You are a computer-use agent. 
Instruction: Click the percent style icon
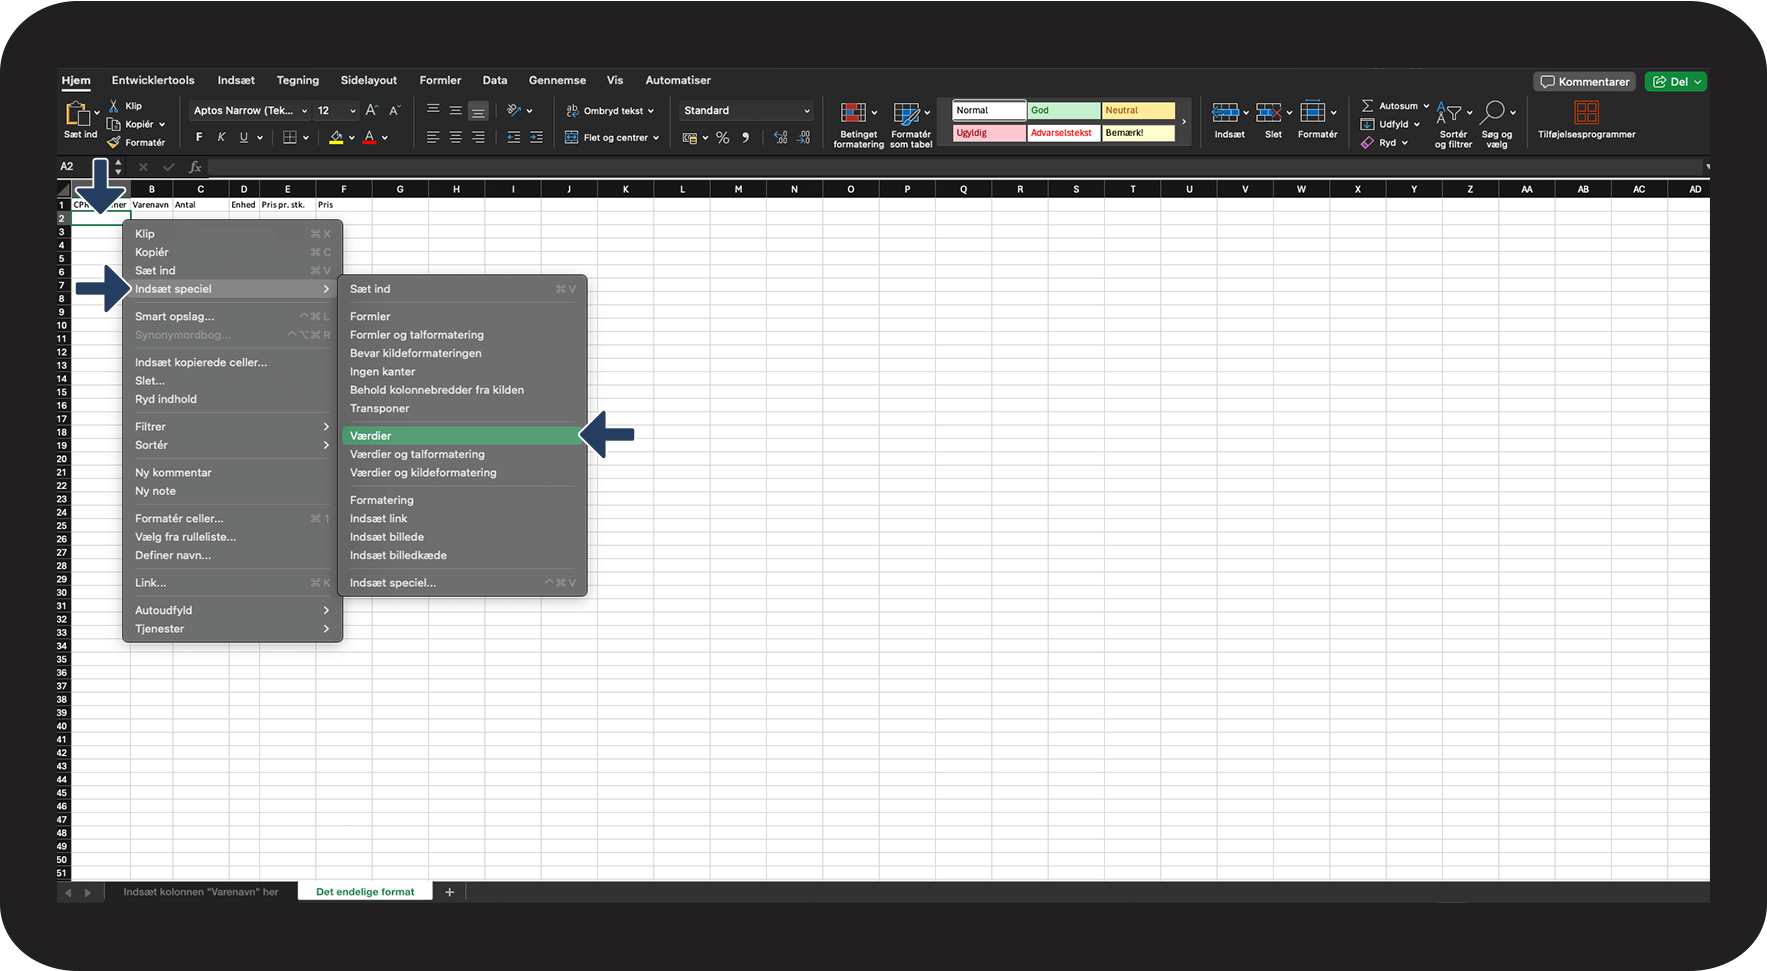click(x=722, y=138)
